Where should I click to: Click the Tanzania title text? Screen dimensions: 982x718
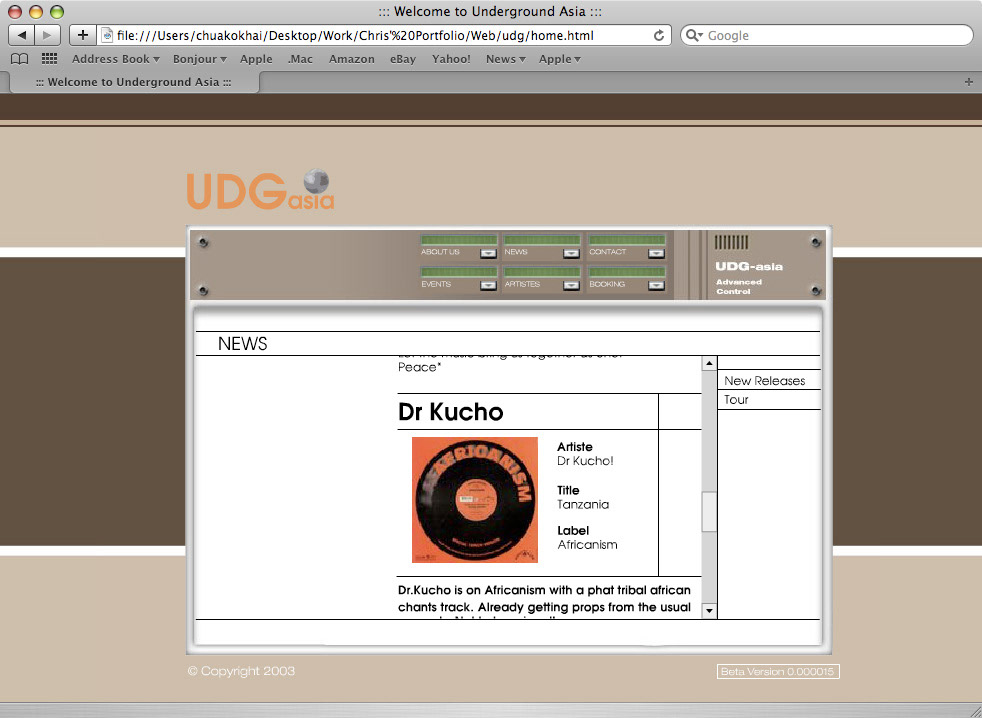coord(583,504)
